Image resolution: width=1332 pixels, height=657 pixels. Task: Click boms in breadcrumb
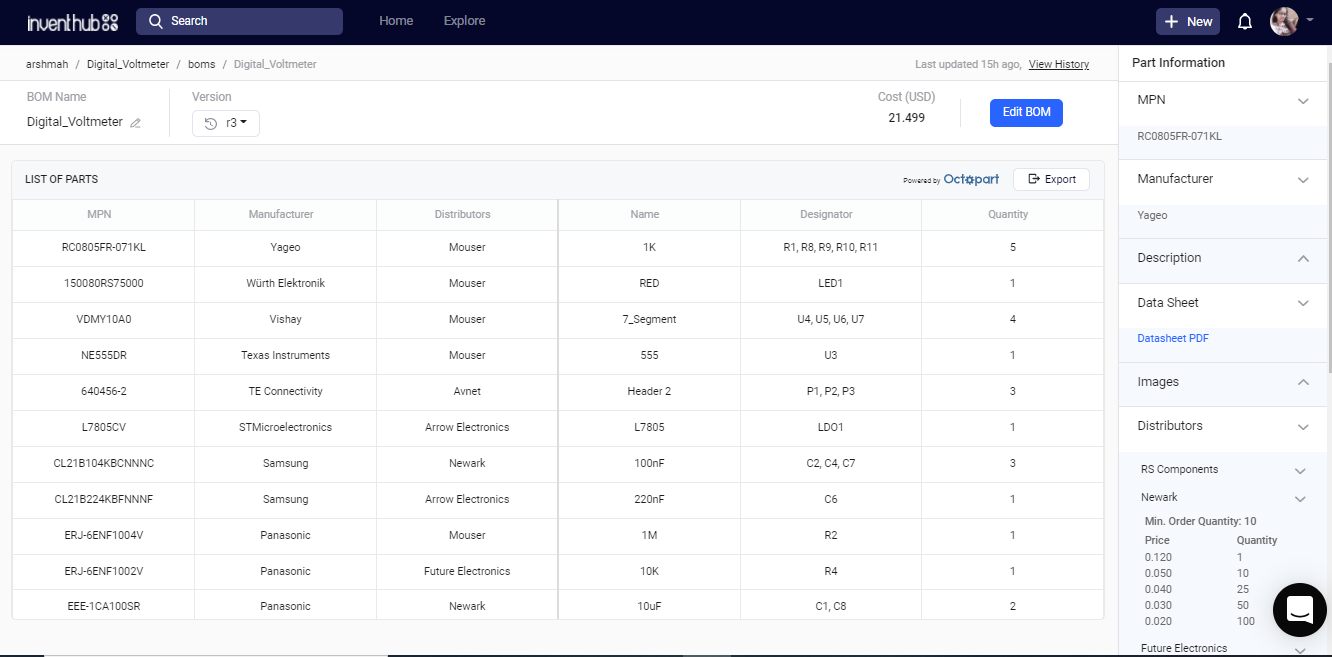(x=201, y=64)
